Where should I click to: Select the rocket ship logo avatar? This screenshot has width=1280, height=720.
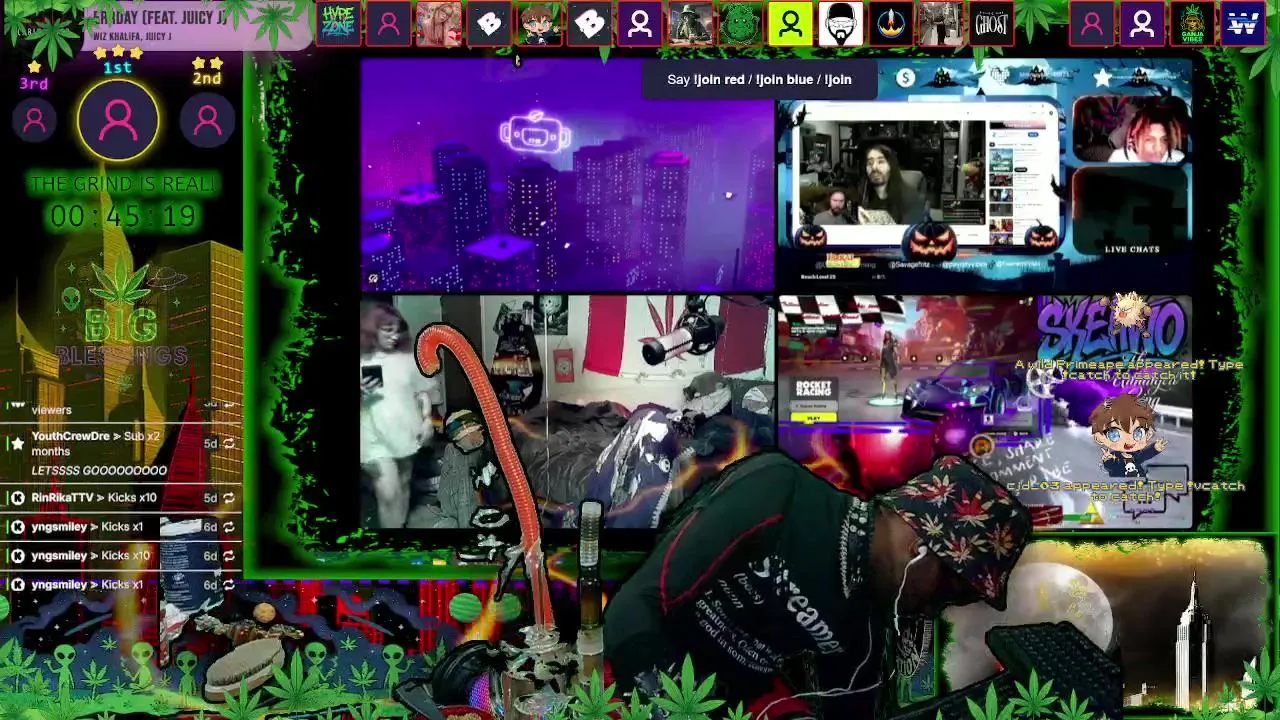pos(891,24)
